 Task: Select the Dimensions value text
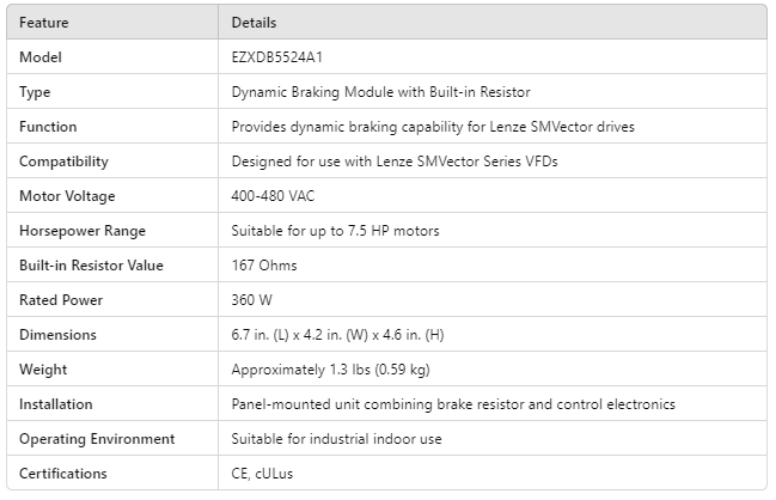coord(336,335)
